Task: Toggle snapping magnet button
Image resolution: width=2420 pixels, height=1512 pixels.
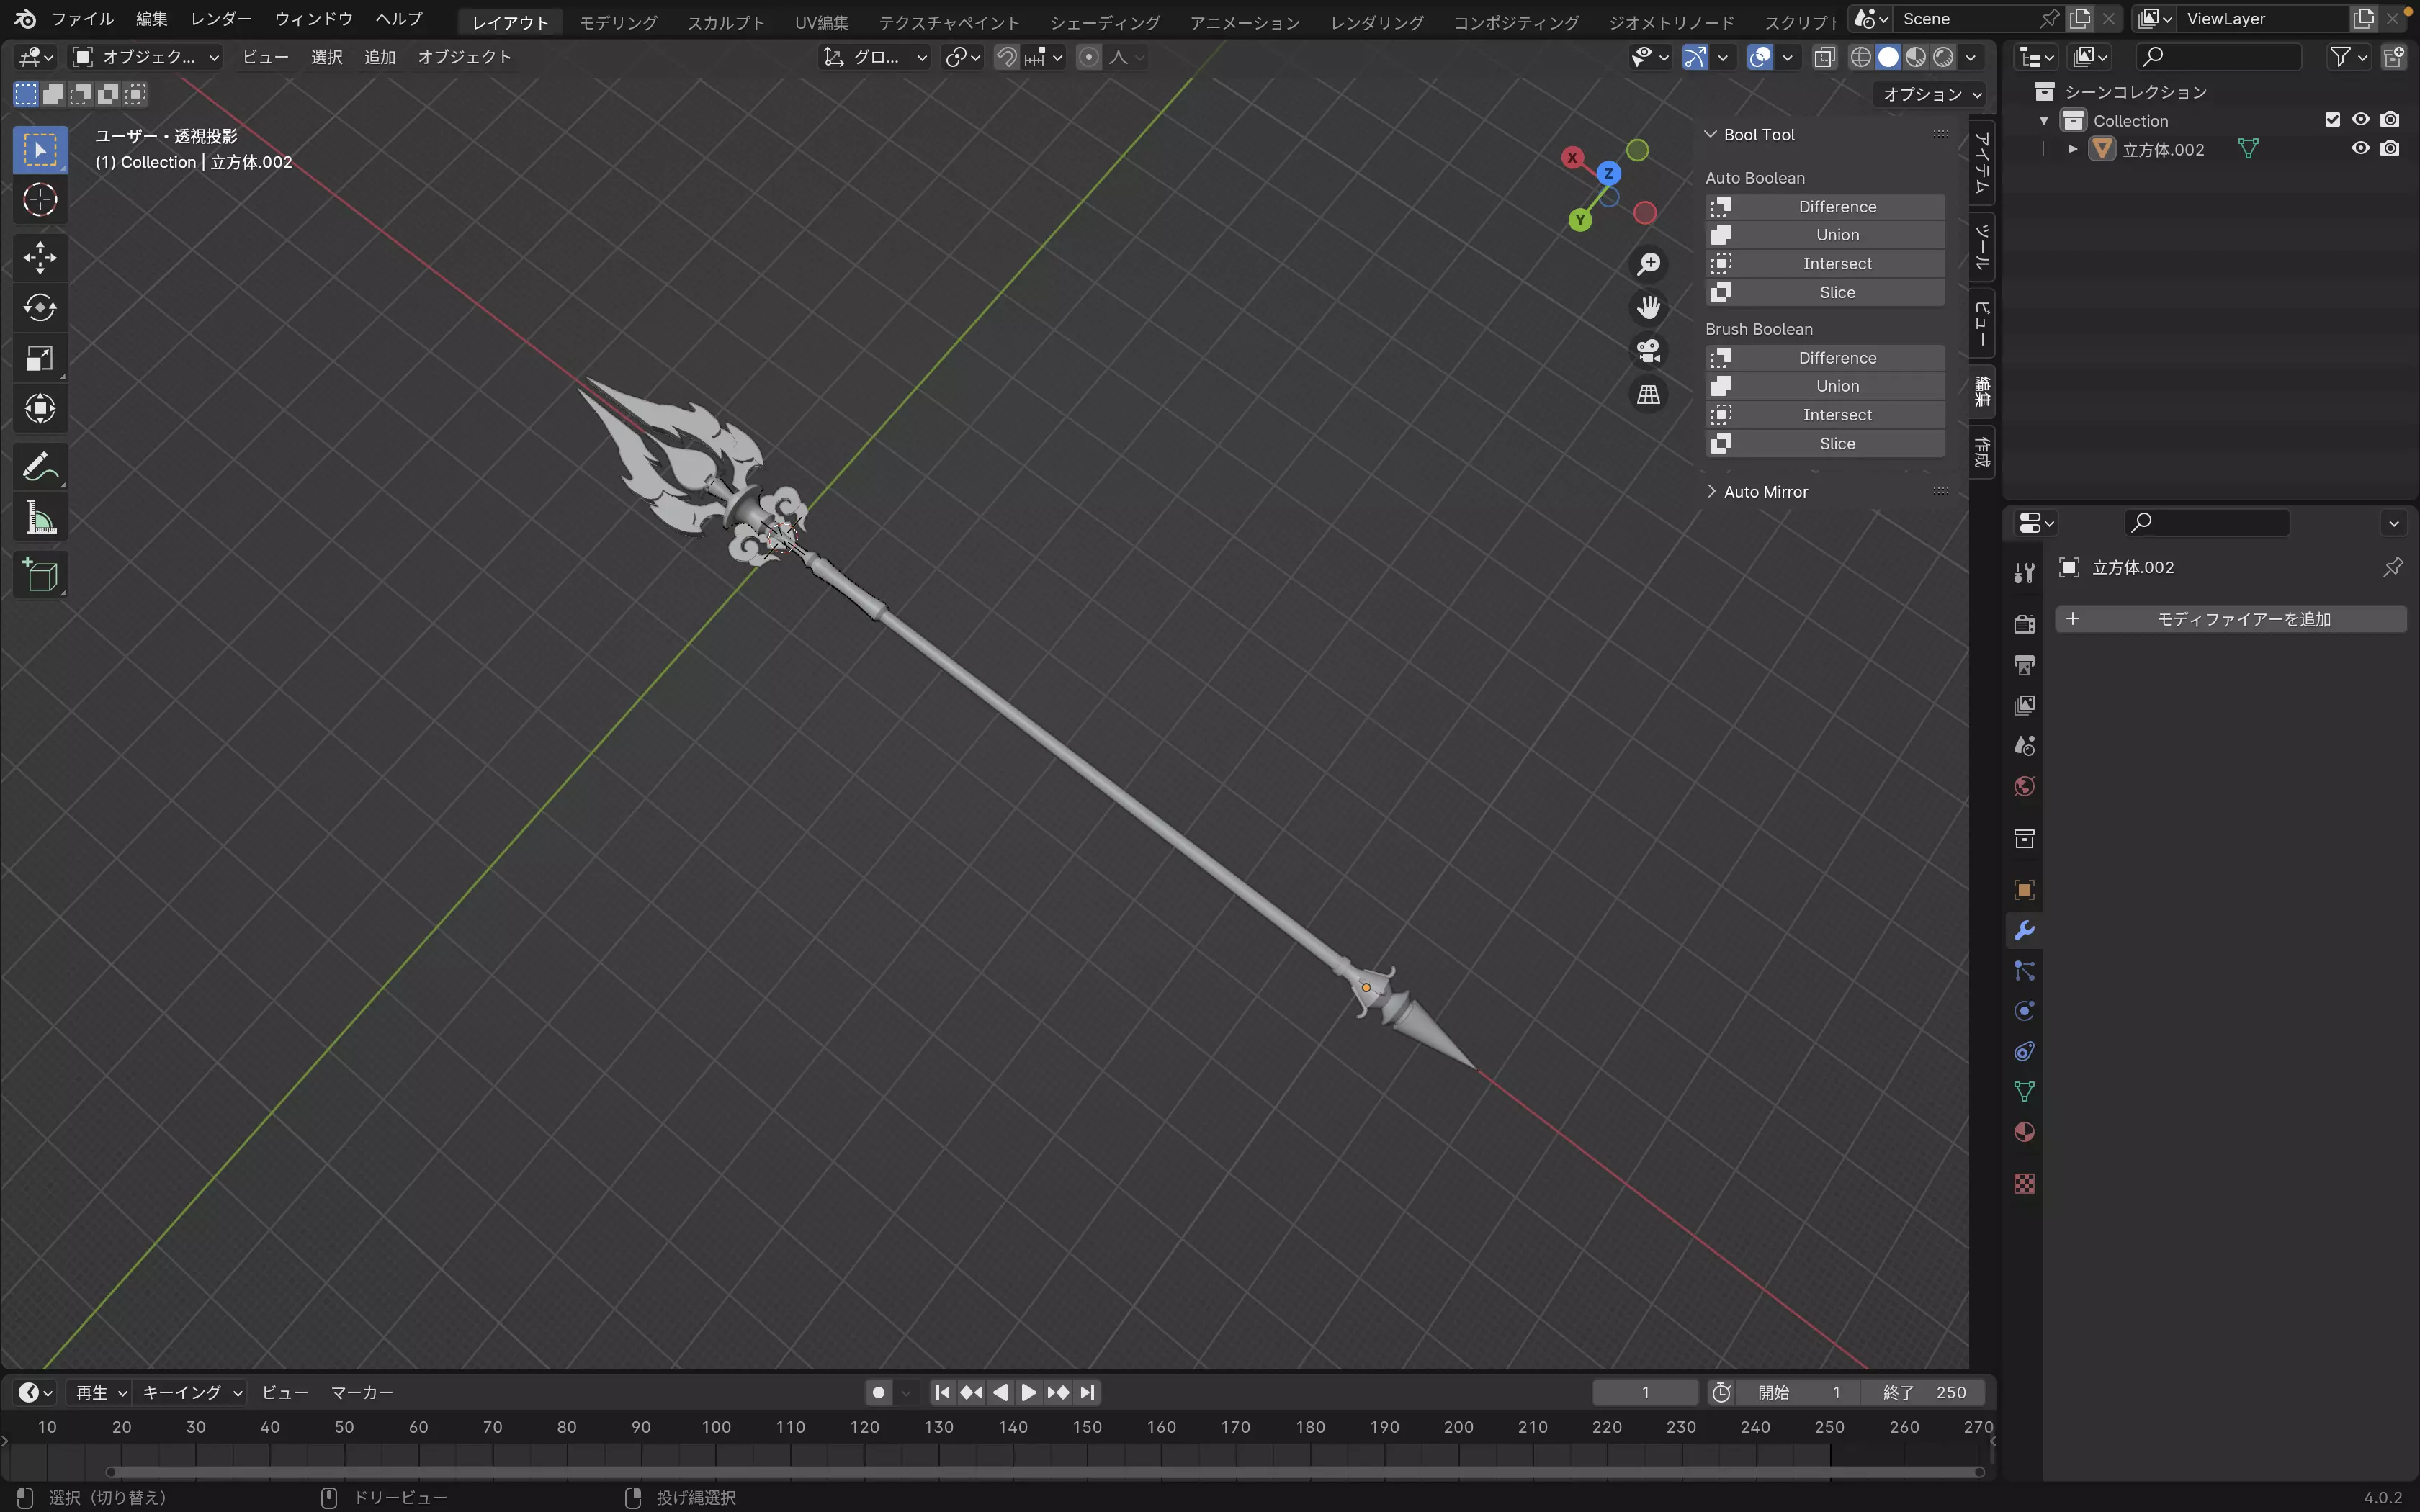Action: [x=1006, y=57]
